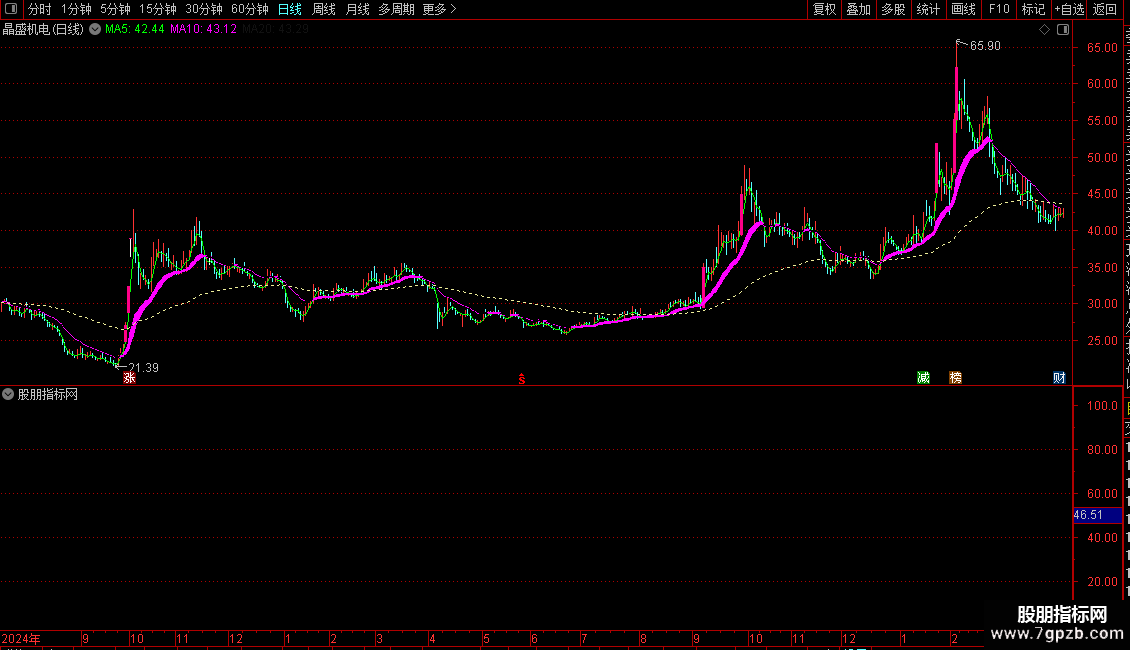Toggle the side panel icon at top-left

click(11, 9)
